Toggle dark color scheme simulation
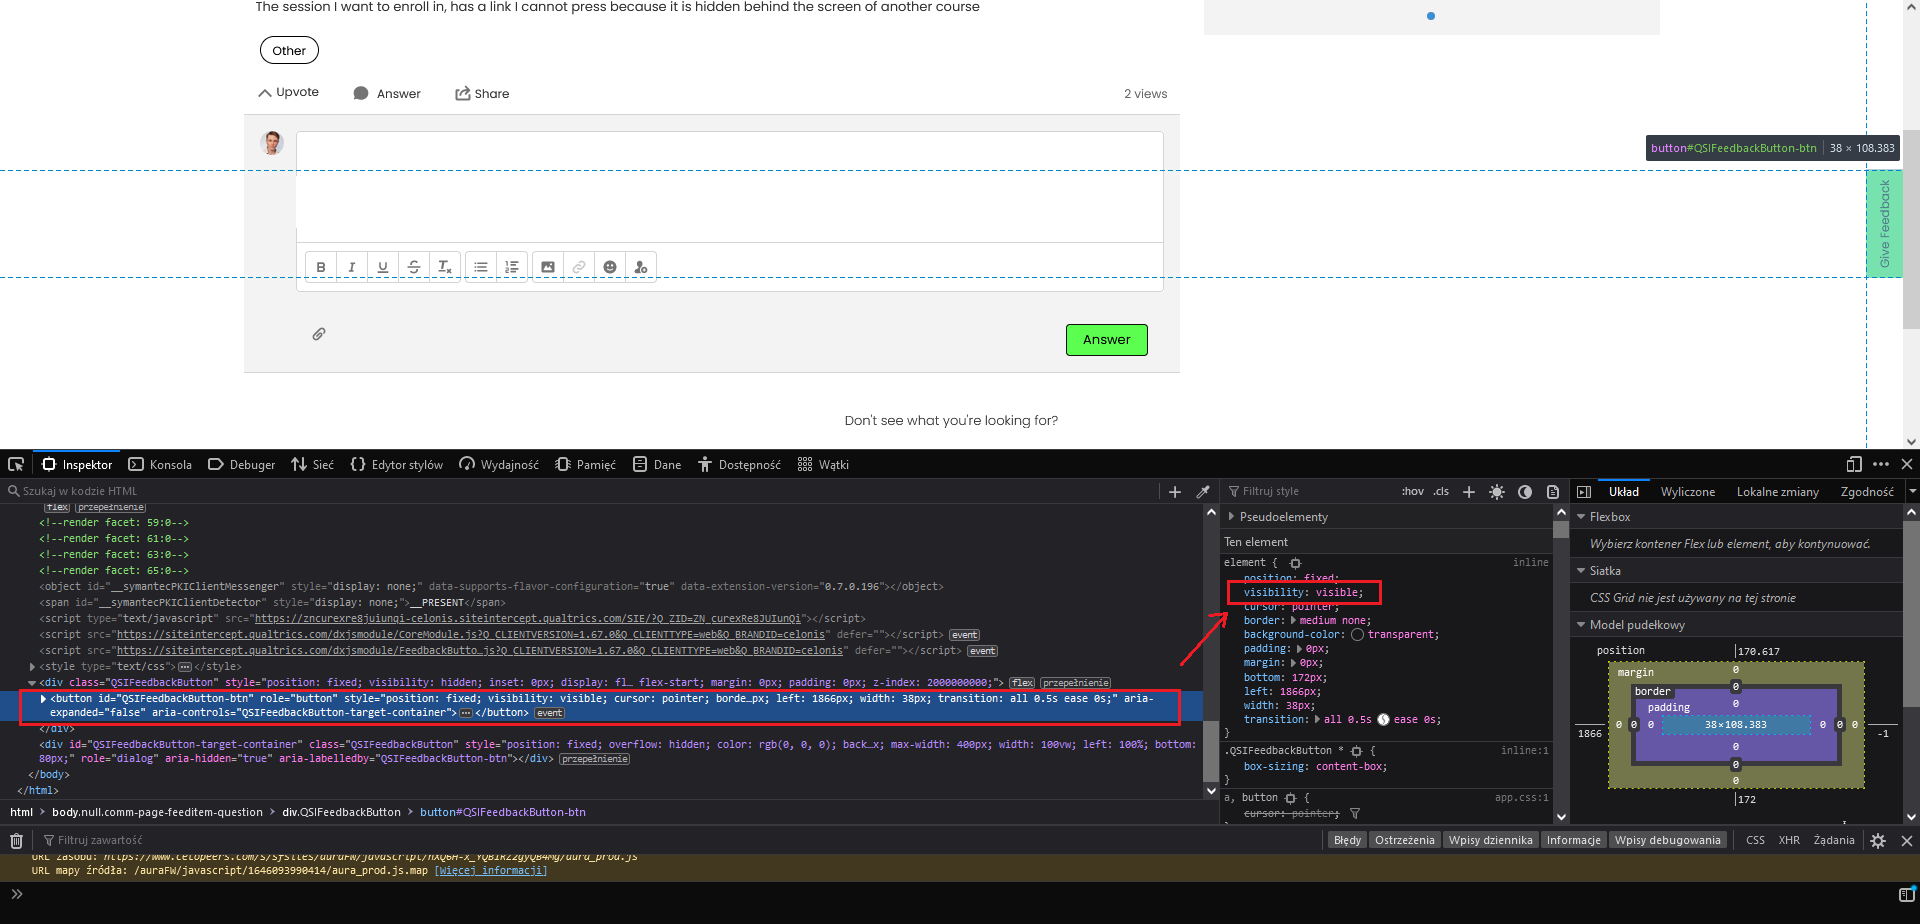Image resolution: width=1920 pixels, height=924 pixels. click(1525, 491)
